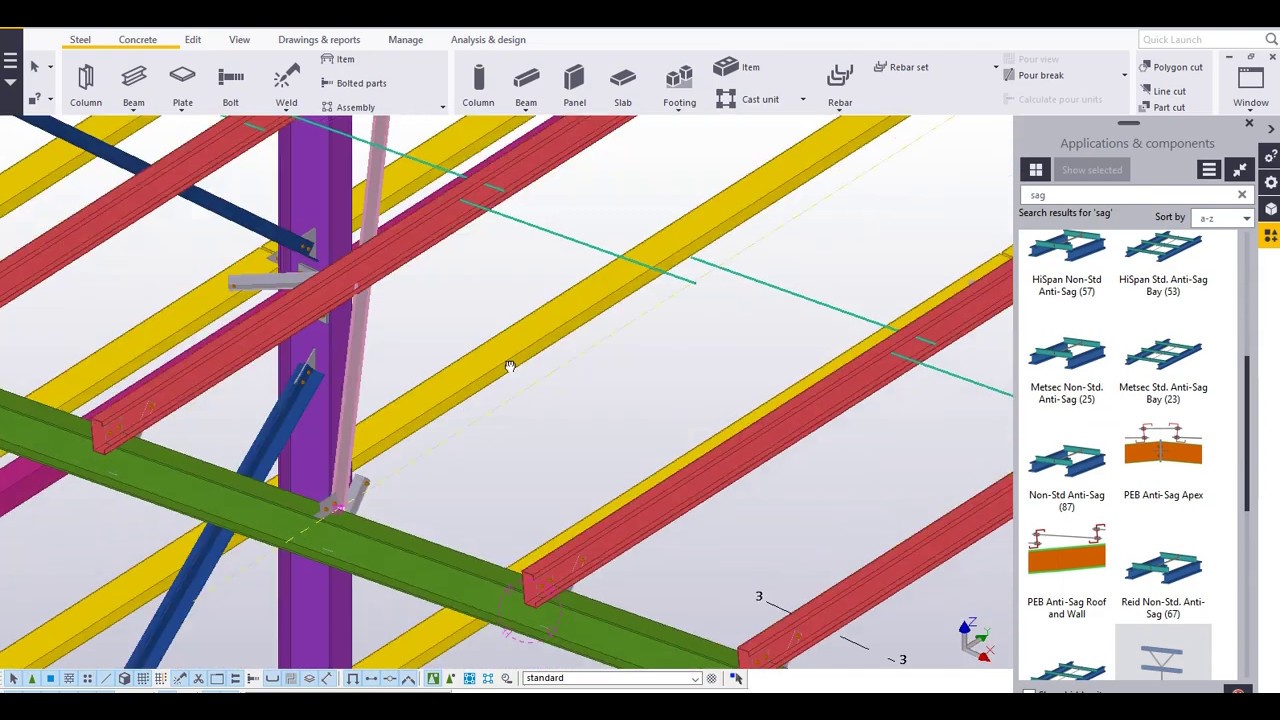This screenshot has height=720, width=1280.
Task: Open the View tab
Action: (x=239, y=39)
